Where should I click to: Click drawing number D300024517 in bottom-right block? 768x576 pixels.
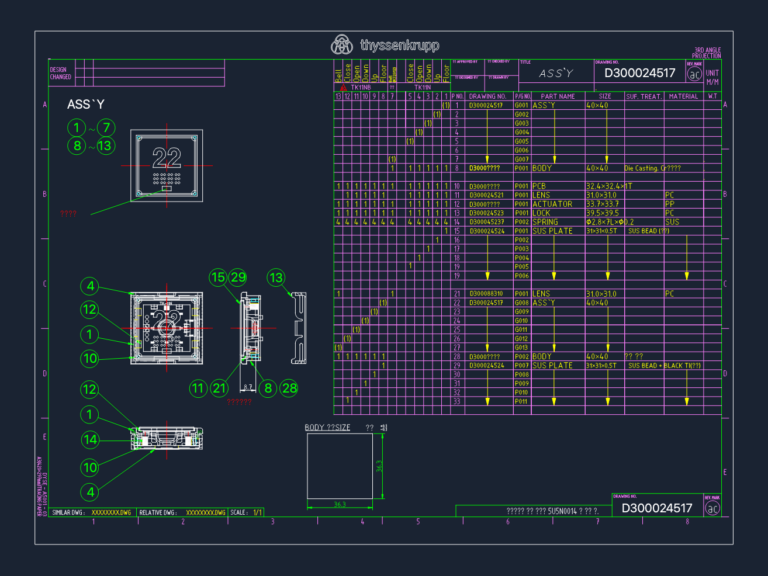pos(656,508)
